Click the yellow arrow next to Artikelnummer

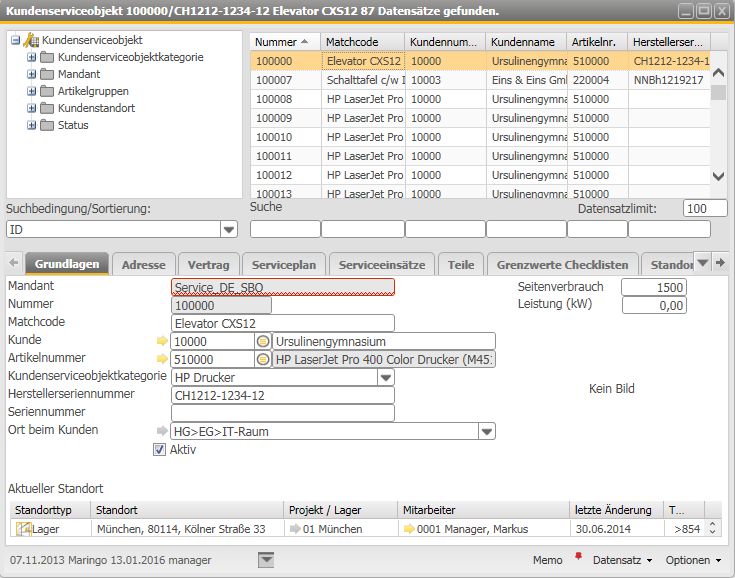(x=163, y=359)
